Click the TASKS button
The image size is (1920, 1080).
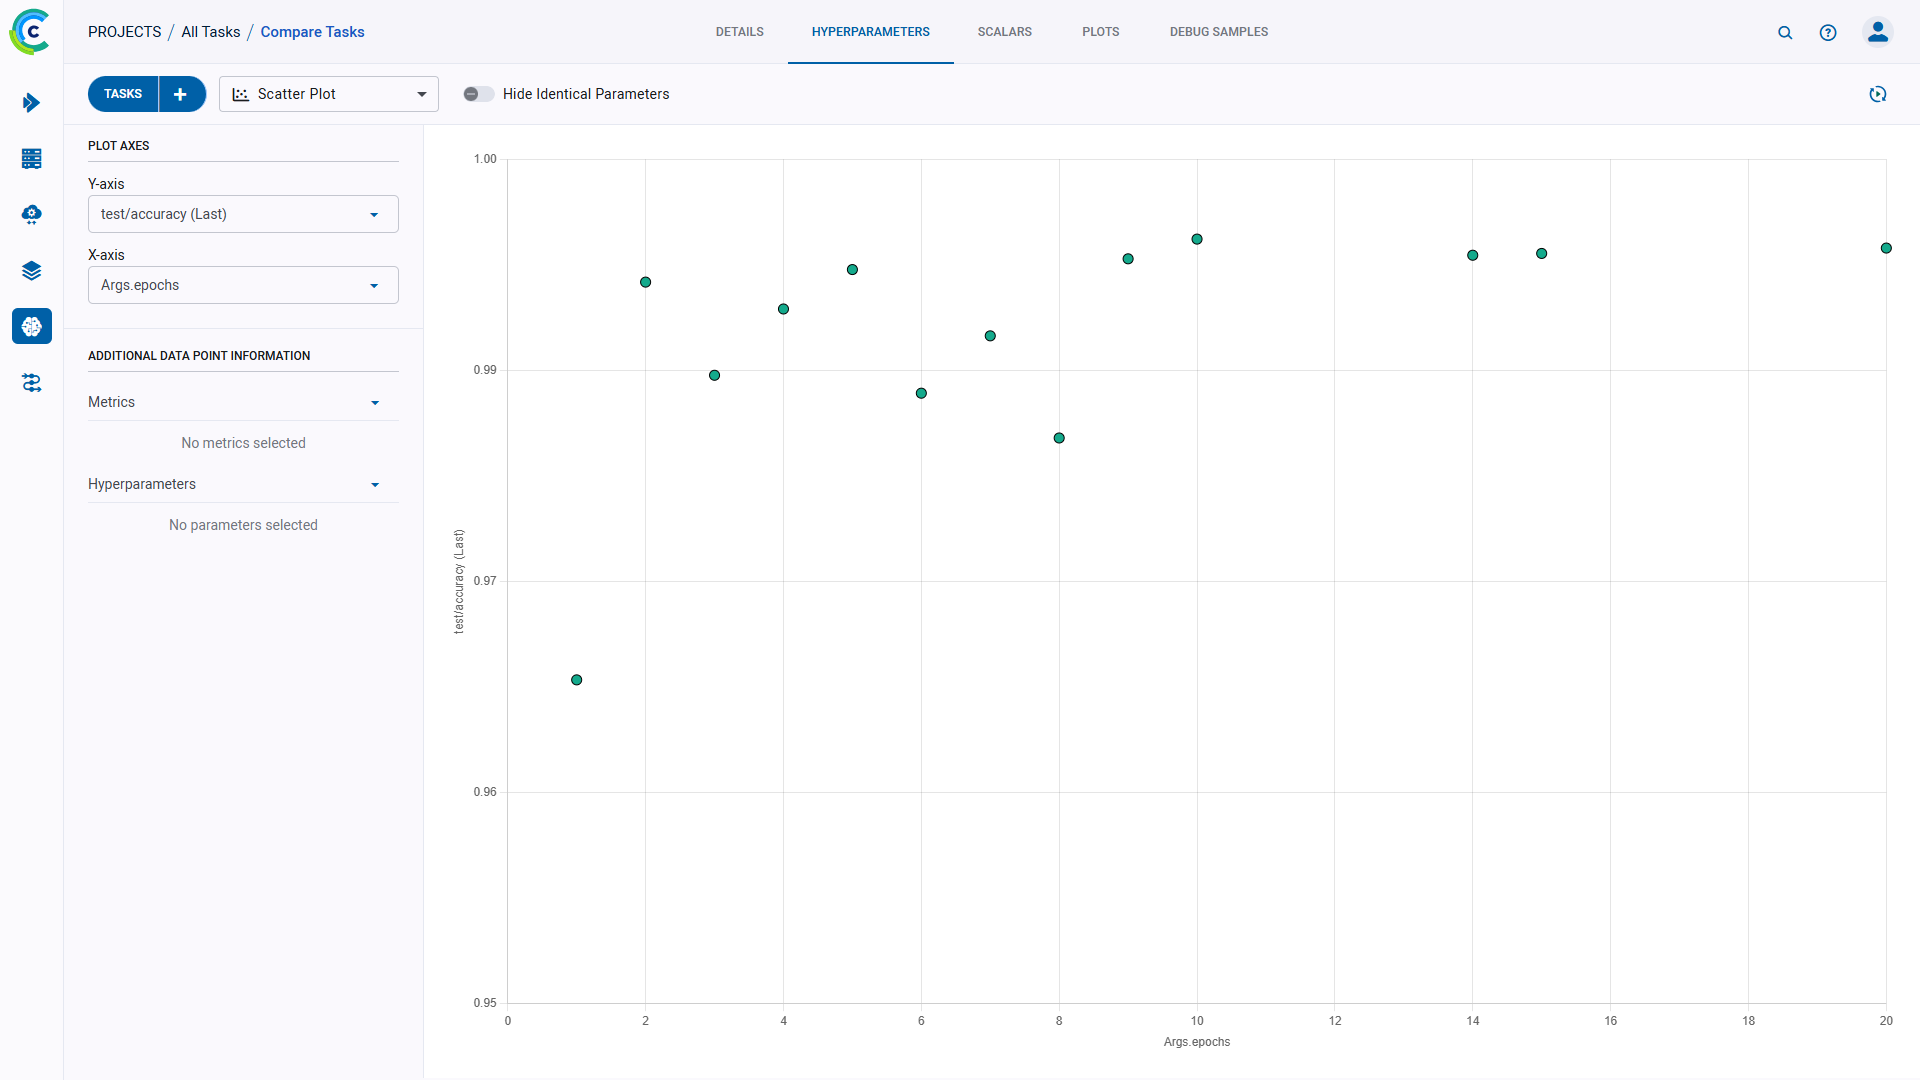[x=122, y=93]
